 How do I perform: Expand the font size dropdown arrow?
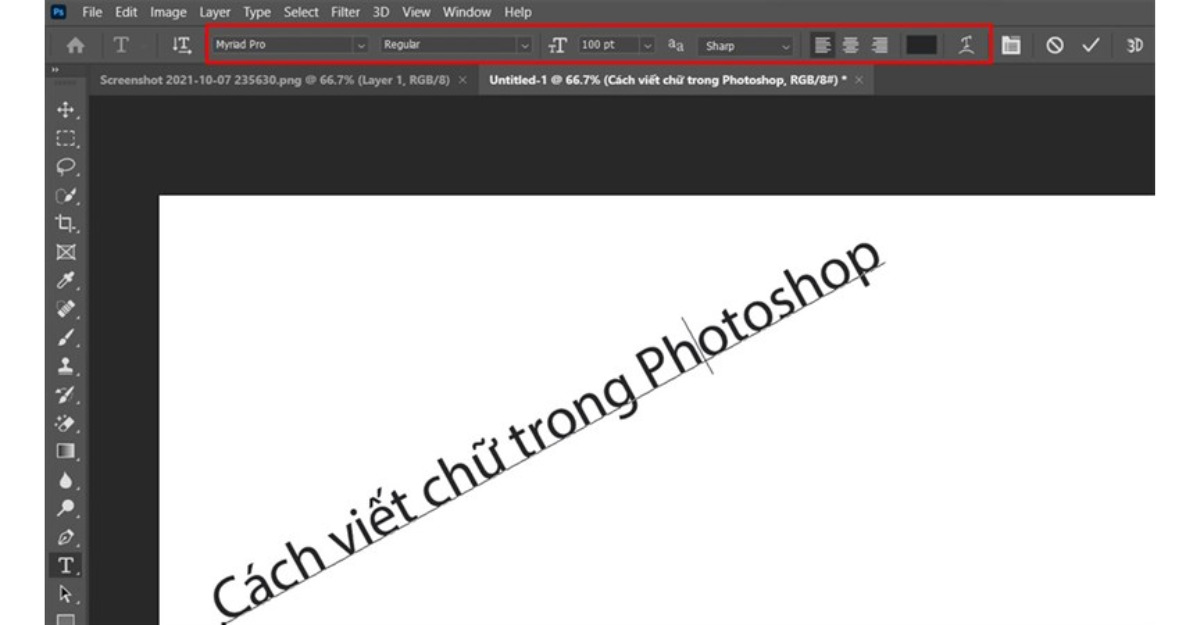click(646, 45)
